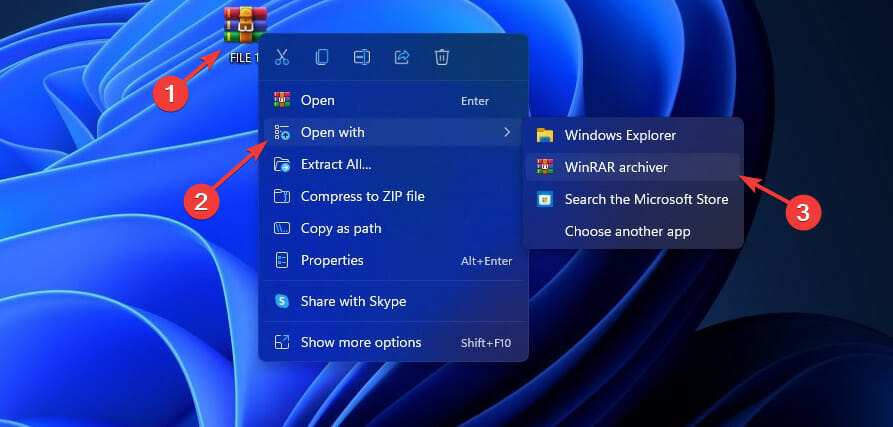Click Show more options entry
This screenshot has width=893, height=427.
(393, 342)
